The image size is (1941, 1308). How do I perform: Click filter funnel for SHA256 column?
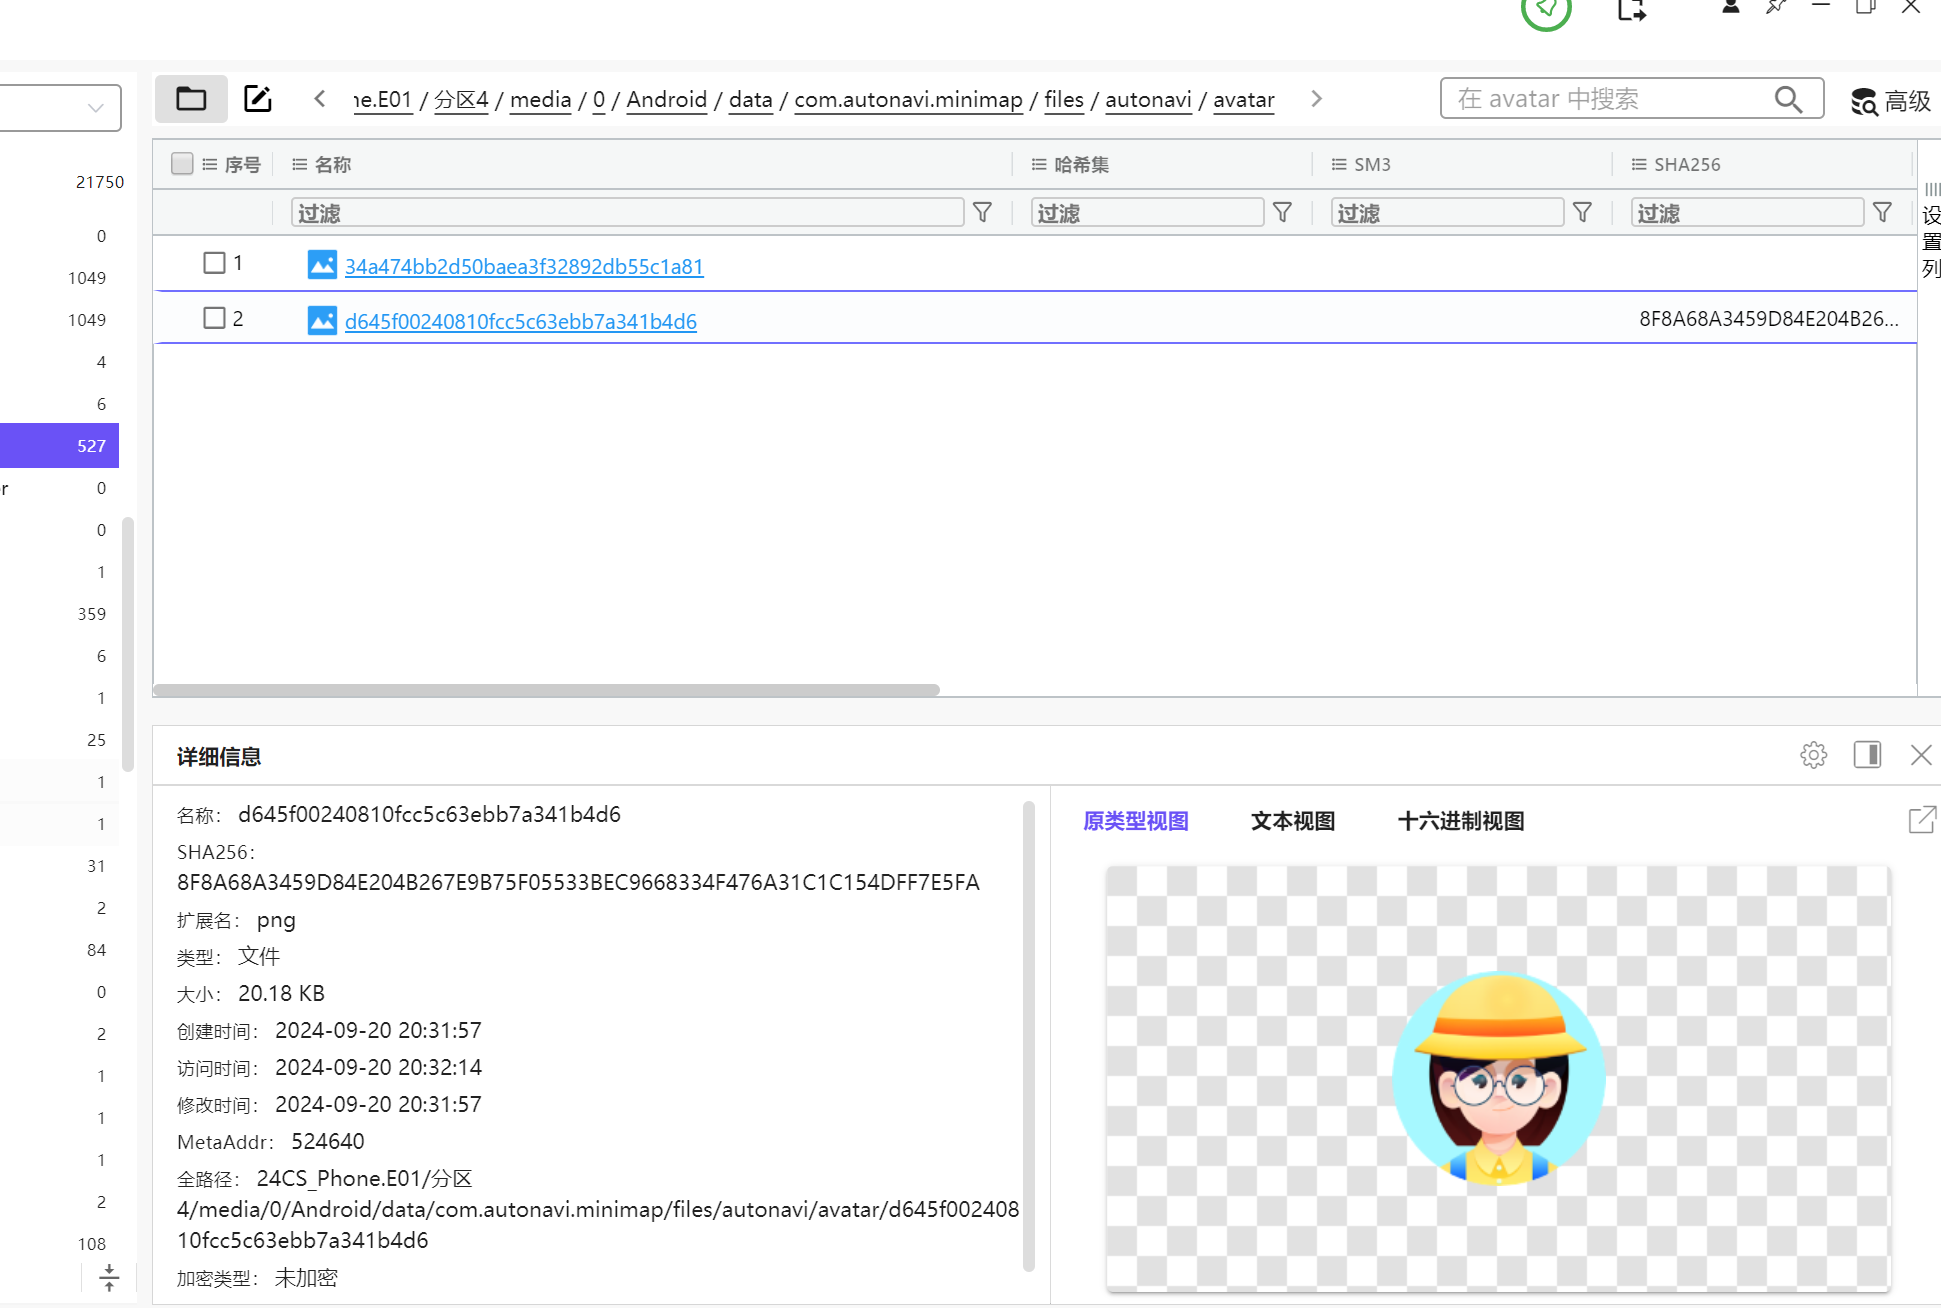1882,213
